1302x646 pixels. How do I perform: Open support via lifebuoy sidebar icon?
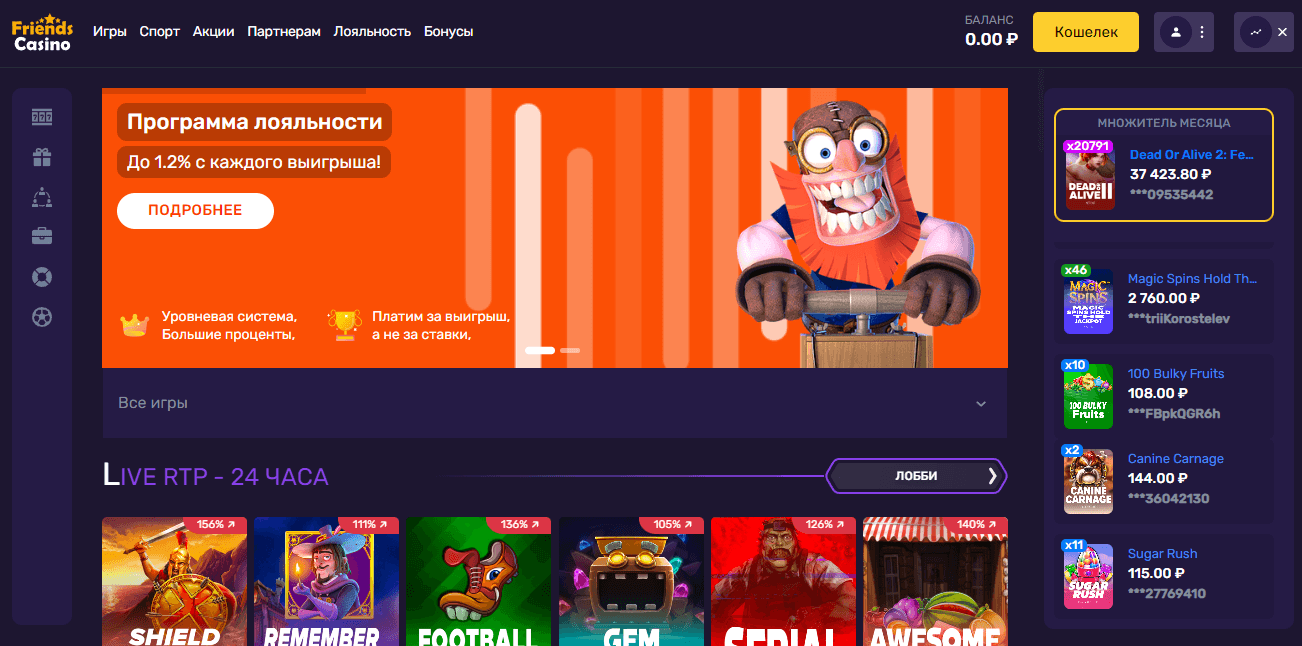click(42, 277)
